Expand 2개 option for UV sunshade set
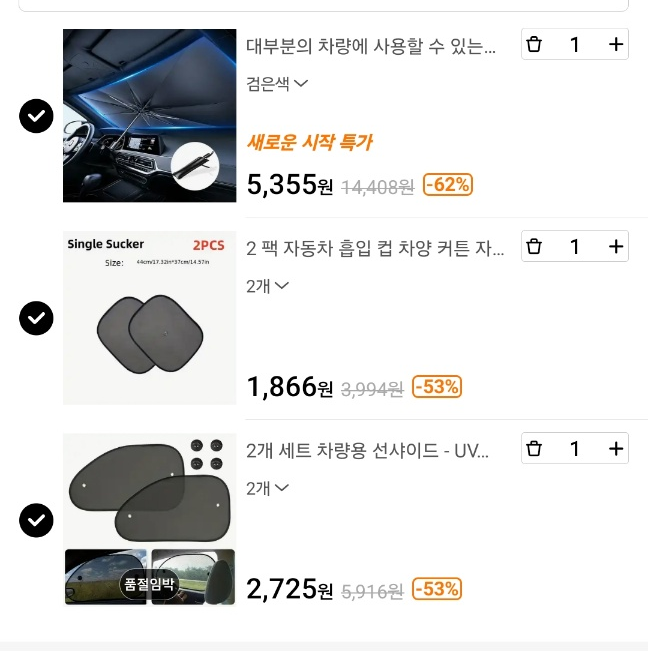 pos(268,488)
